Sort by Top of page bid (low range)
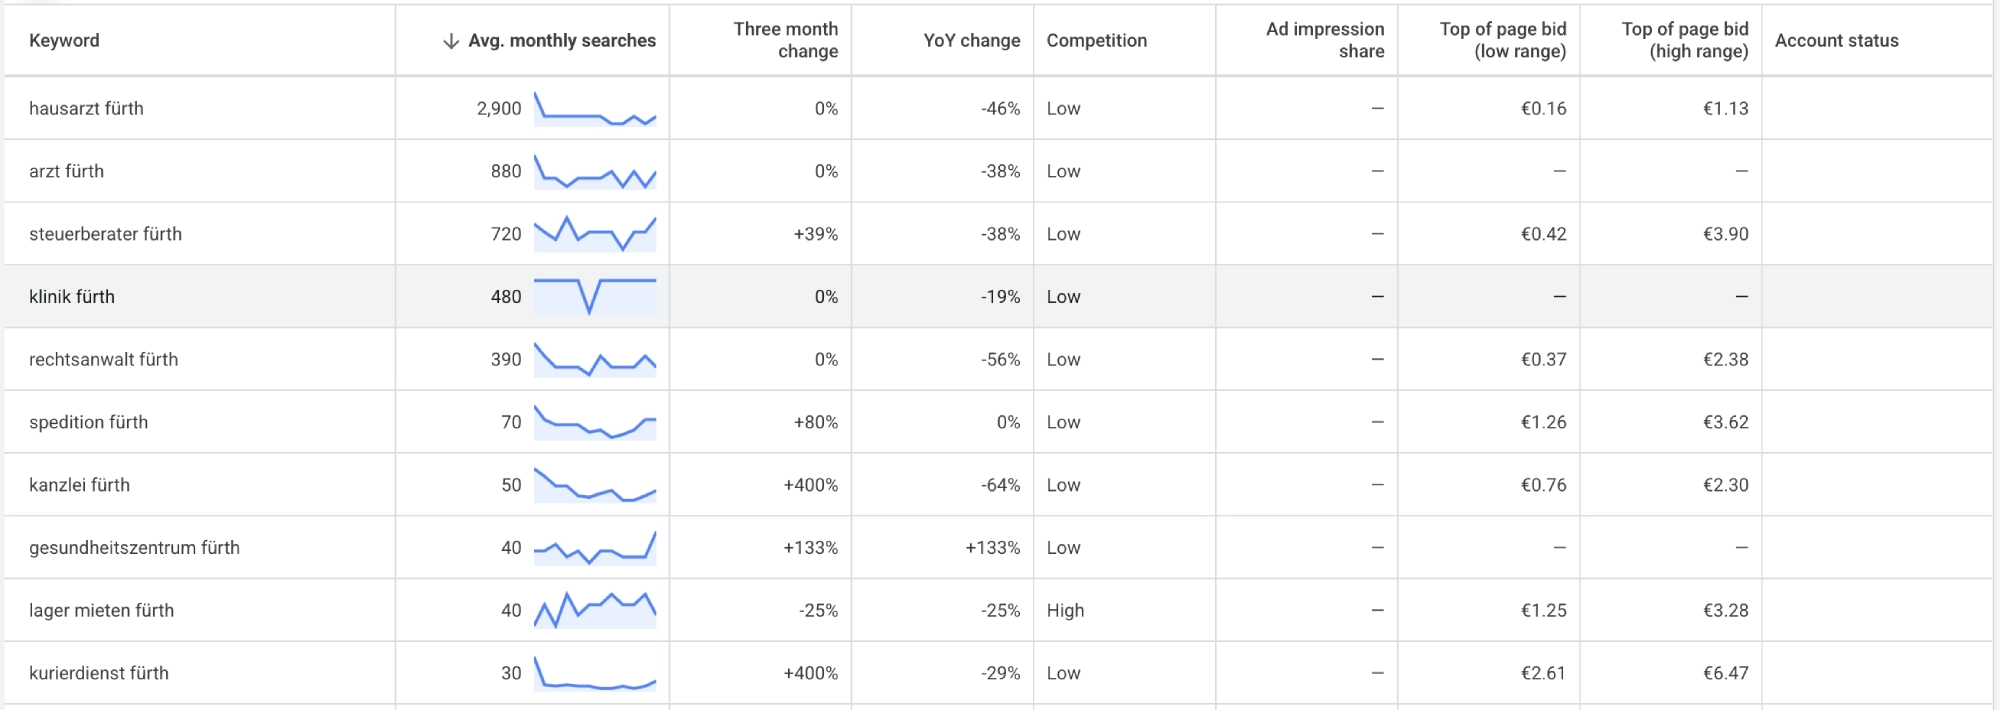This screenshot has width=2000, height=710. tap(1503, 40)
